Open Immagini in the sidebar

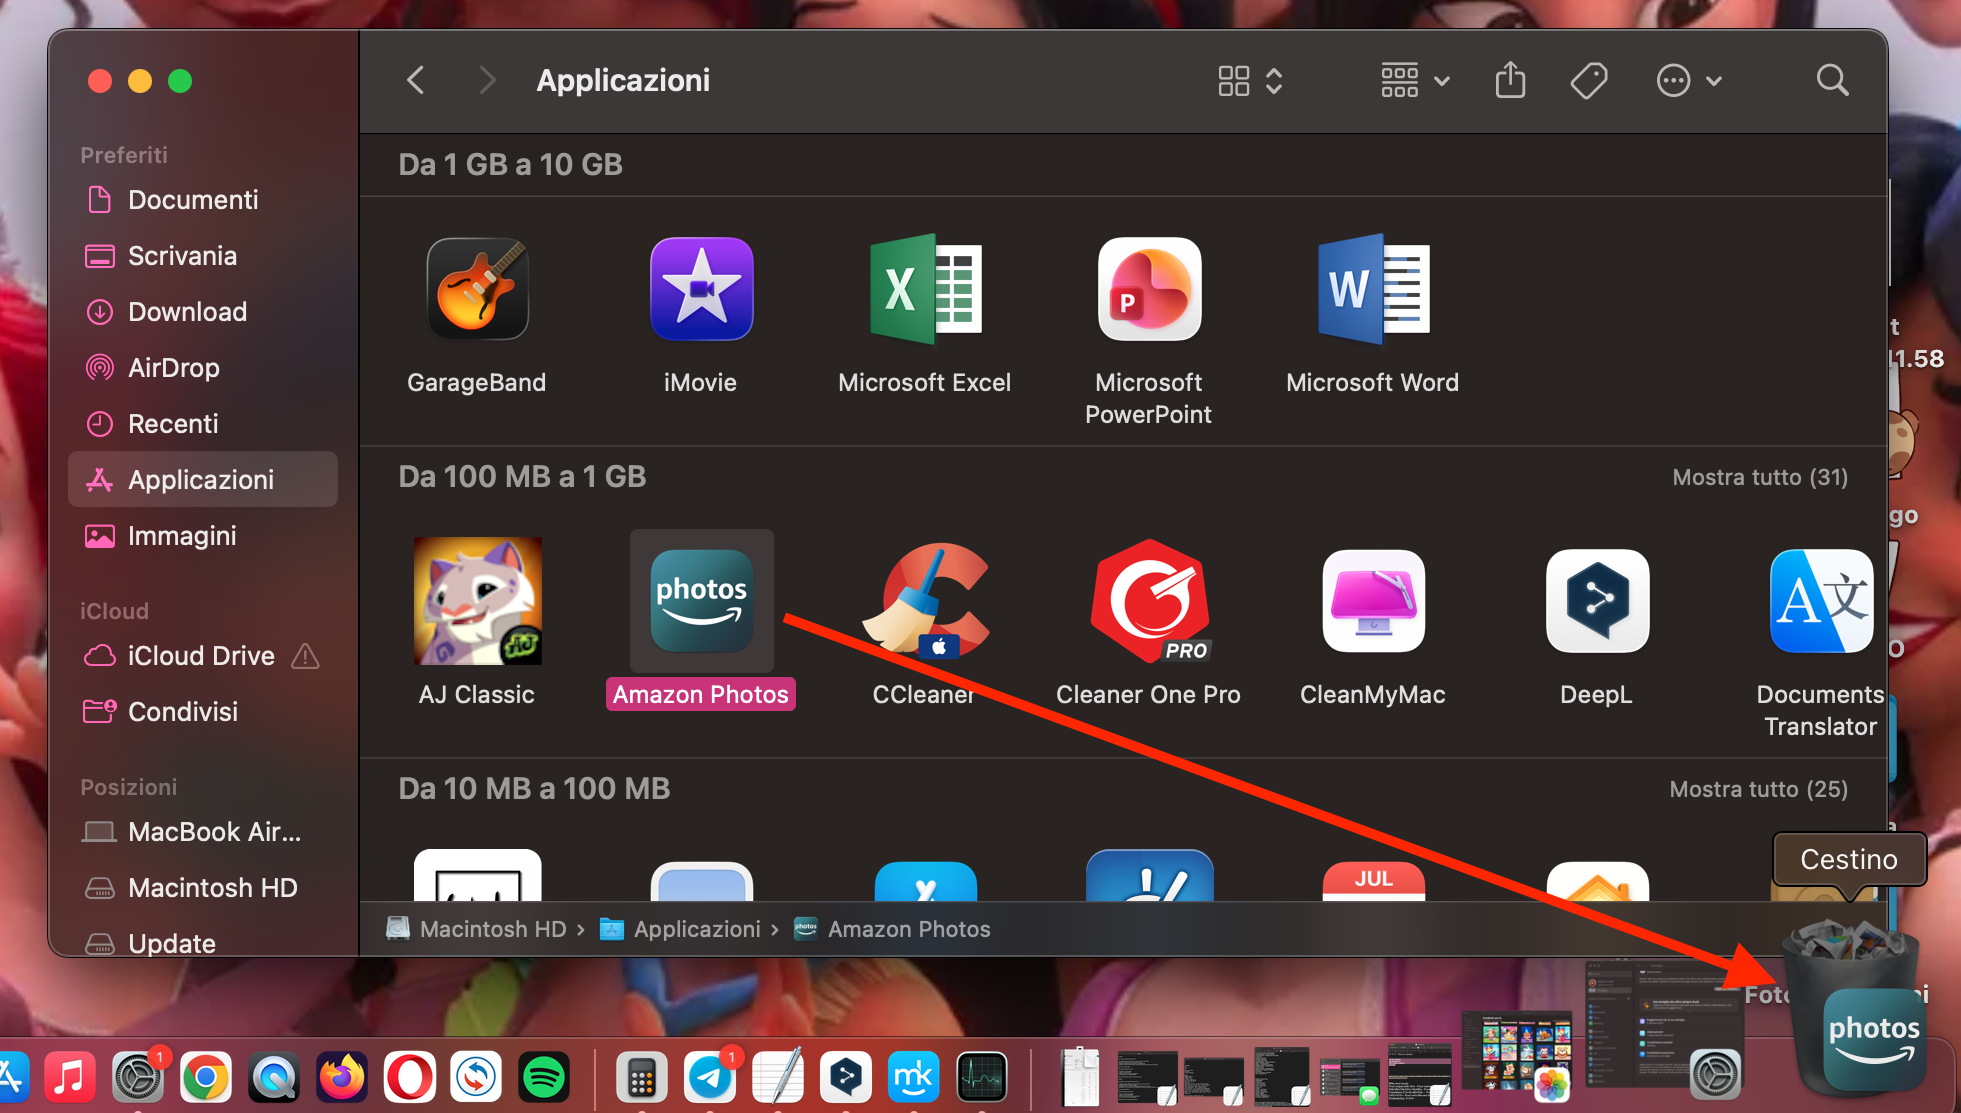pyautogui.click(x=202, y=536)
